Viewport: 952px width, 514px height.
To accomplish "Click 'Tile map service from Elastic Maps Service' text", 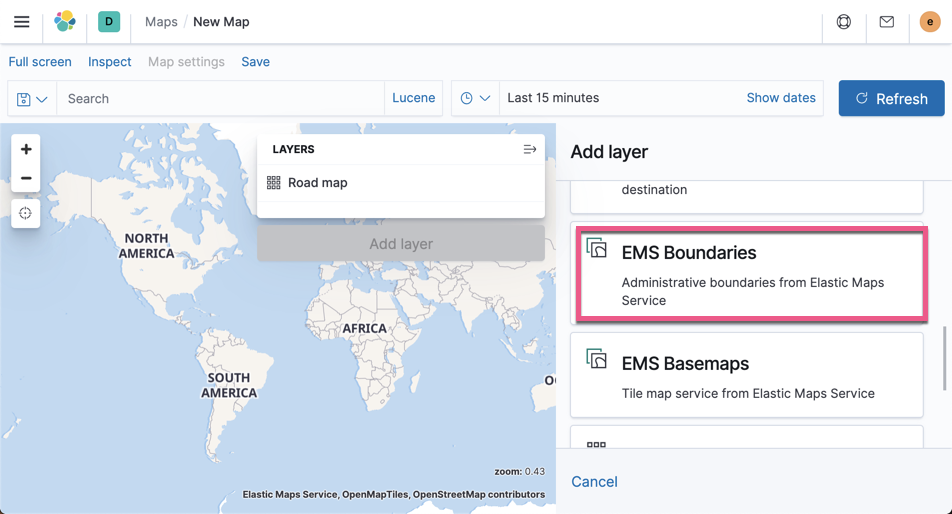I will pos(748,393).
